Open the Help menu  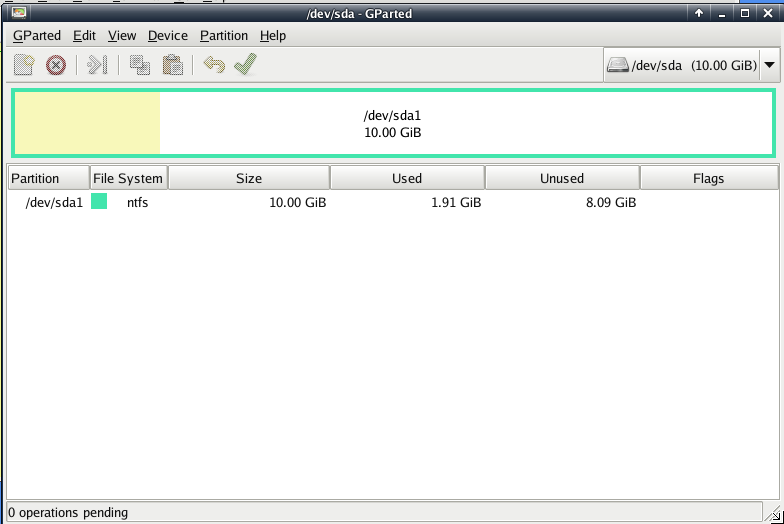273,35
